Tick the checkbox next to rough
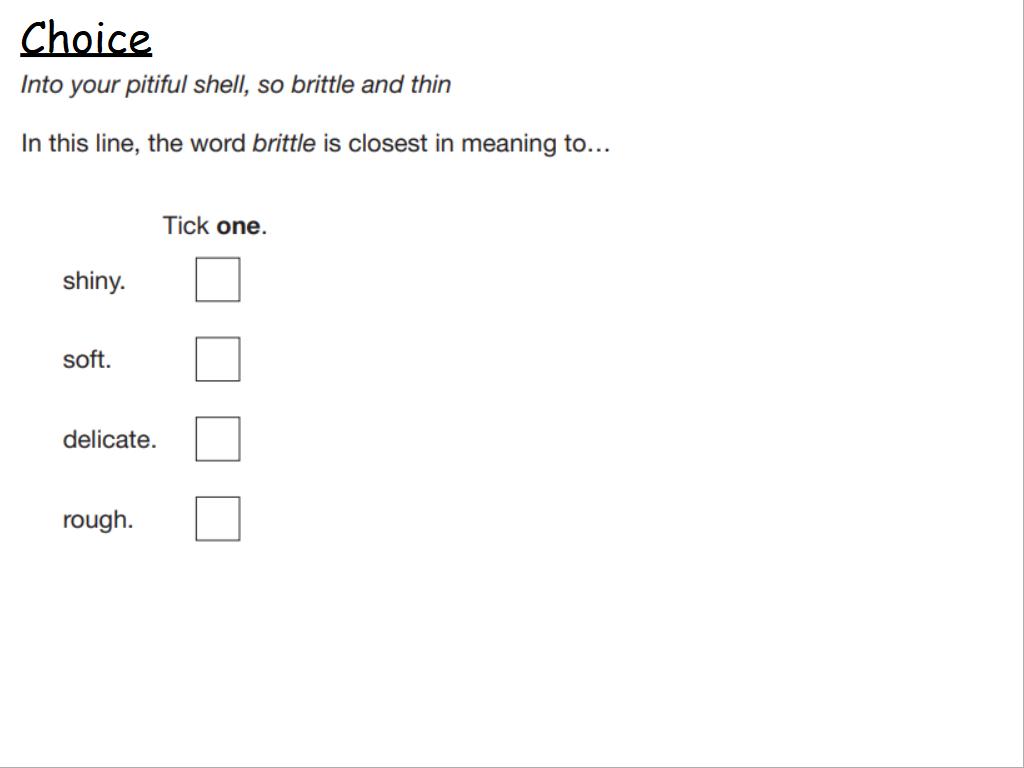This screenshot has width=1024, height=768. (x=218, y=519)
